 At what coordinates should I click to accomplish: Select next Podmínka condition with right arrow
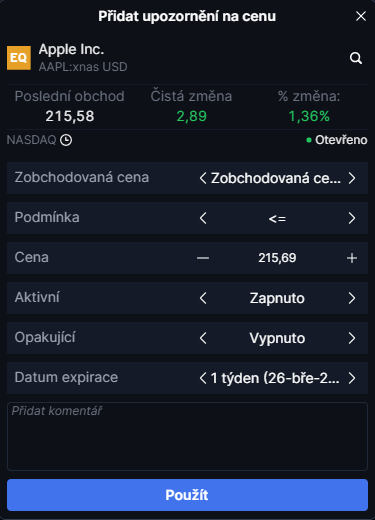pos(352,218)
